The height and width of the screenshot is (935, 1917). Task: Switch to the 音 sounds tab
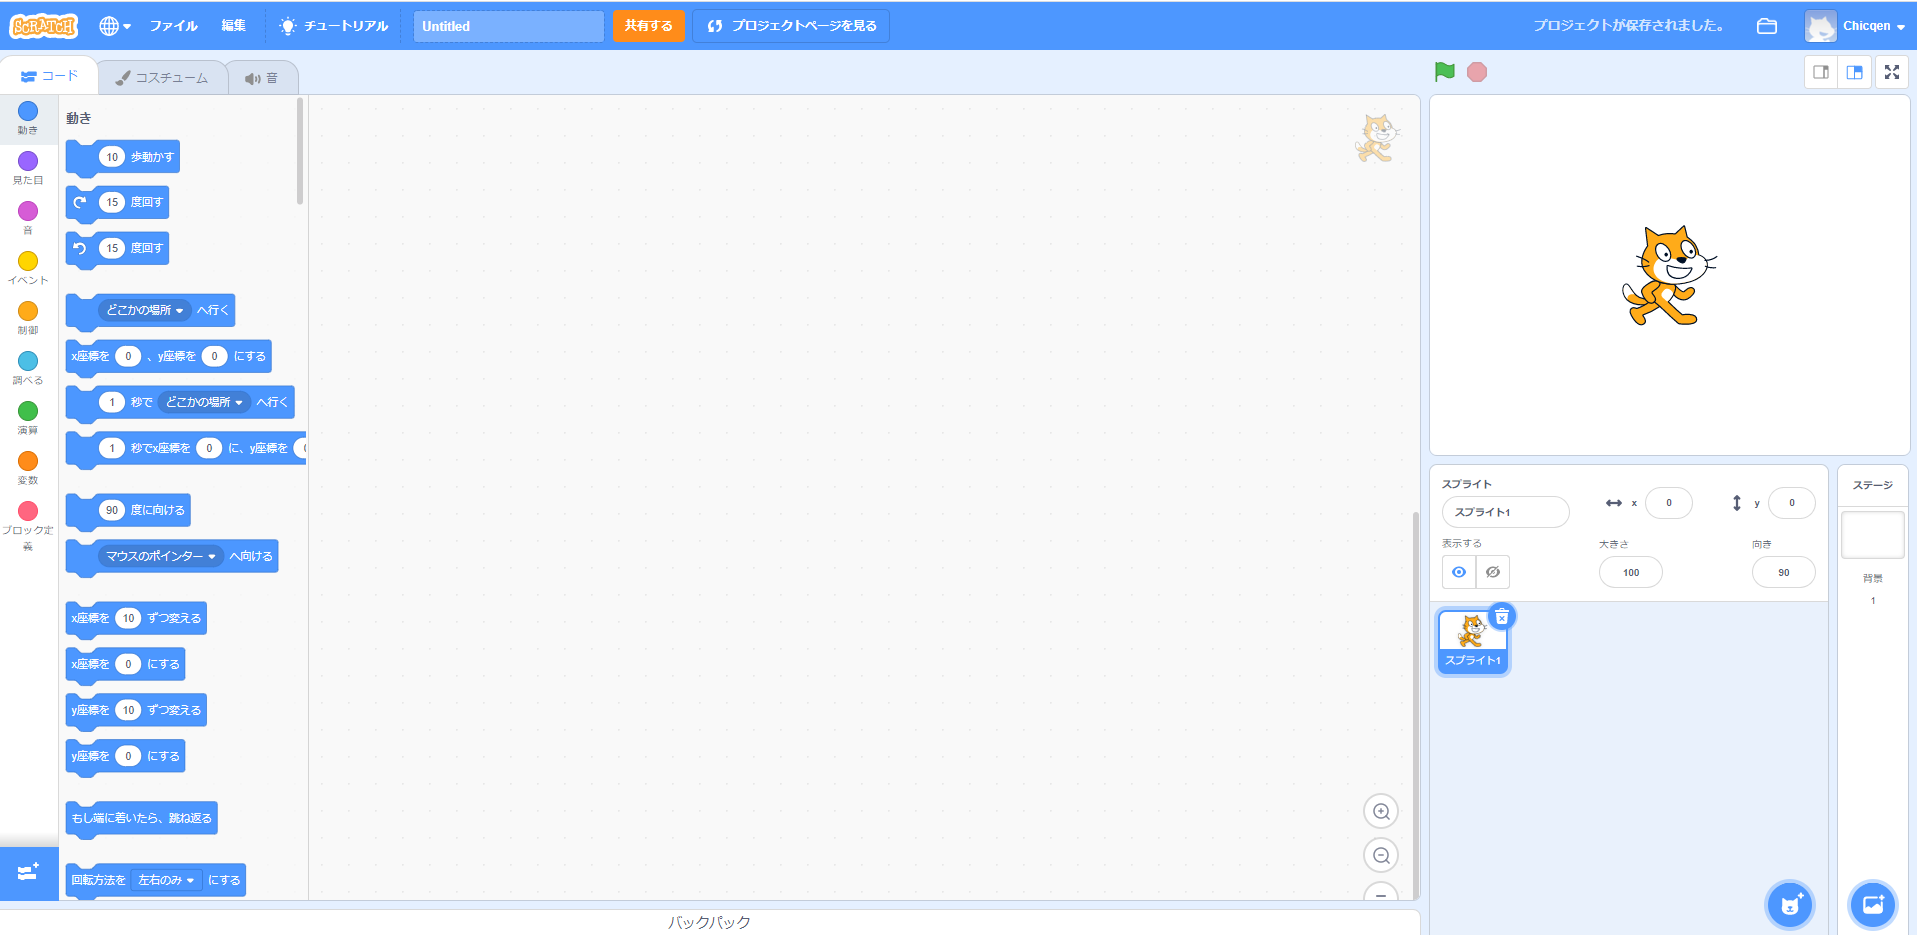click(262, 78)
